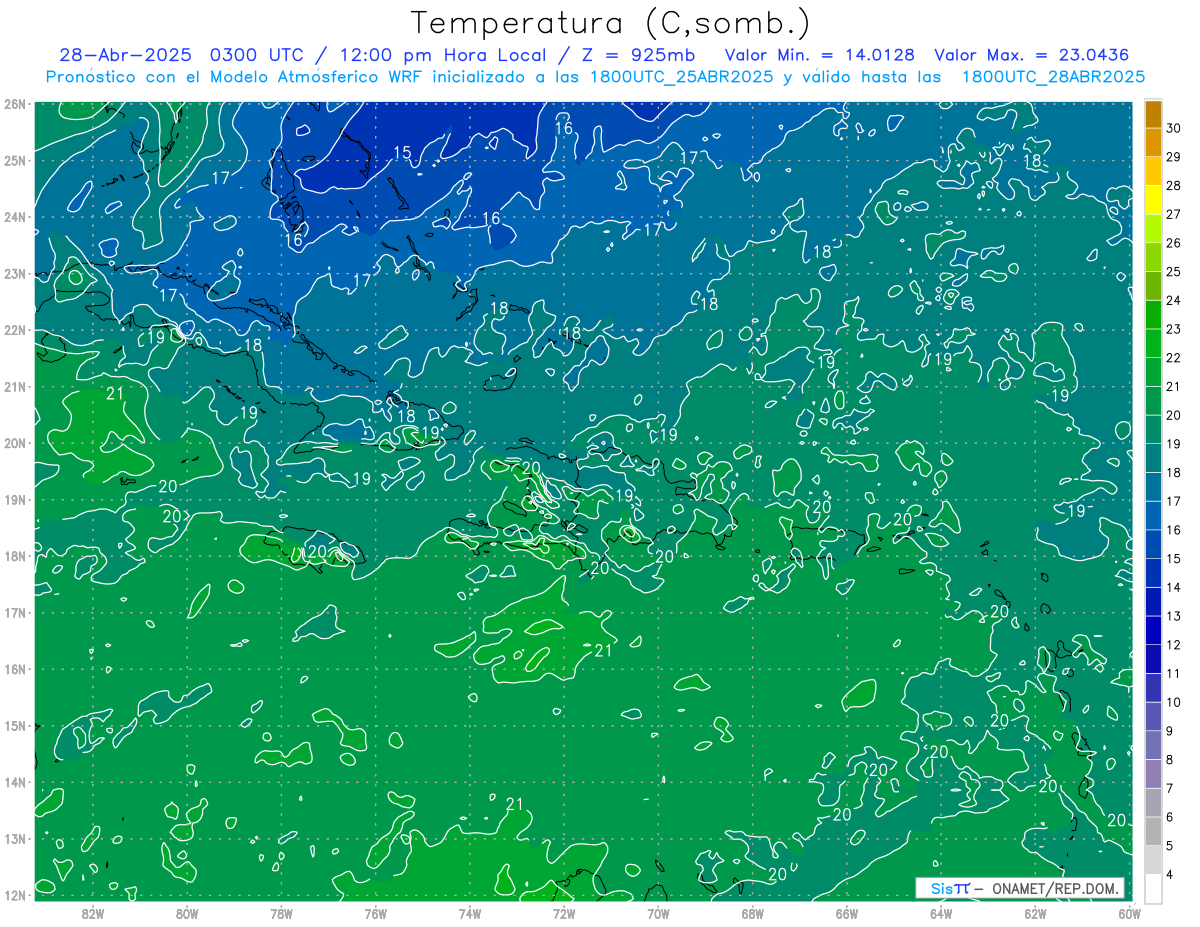
Task: Click the "16N" latitude axis label
Action: 15,669
